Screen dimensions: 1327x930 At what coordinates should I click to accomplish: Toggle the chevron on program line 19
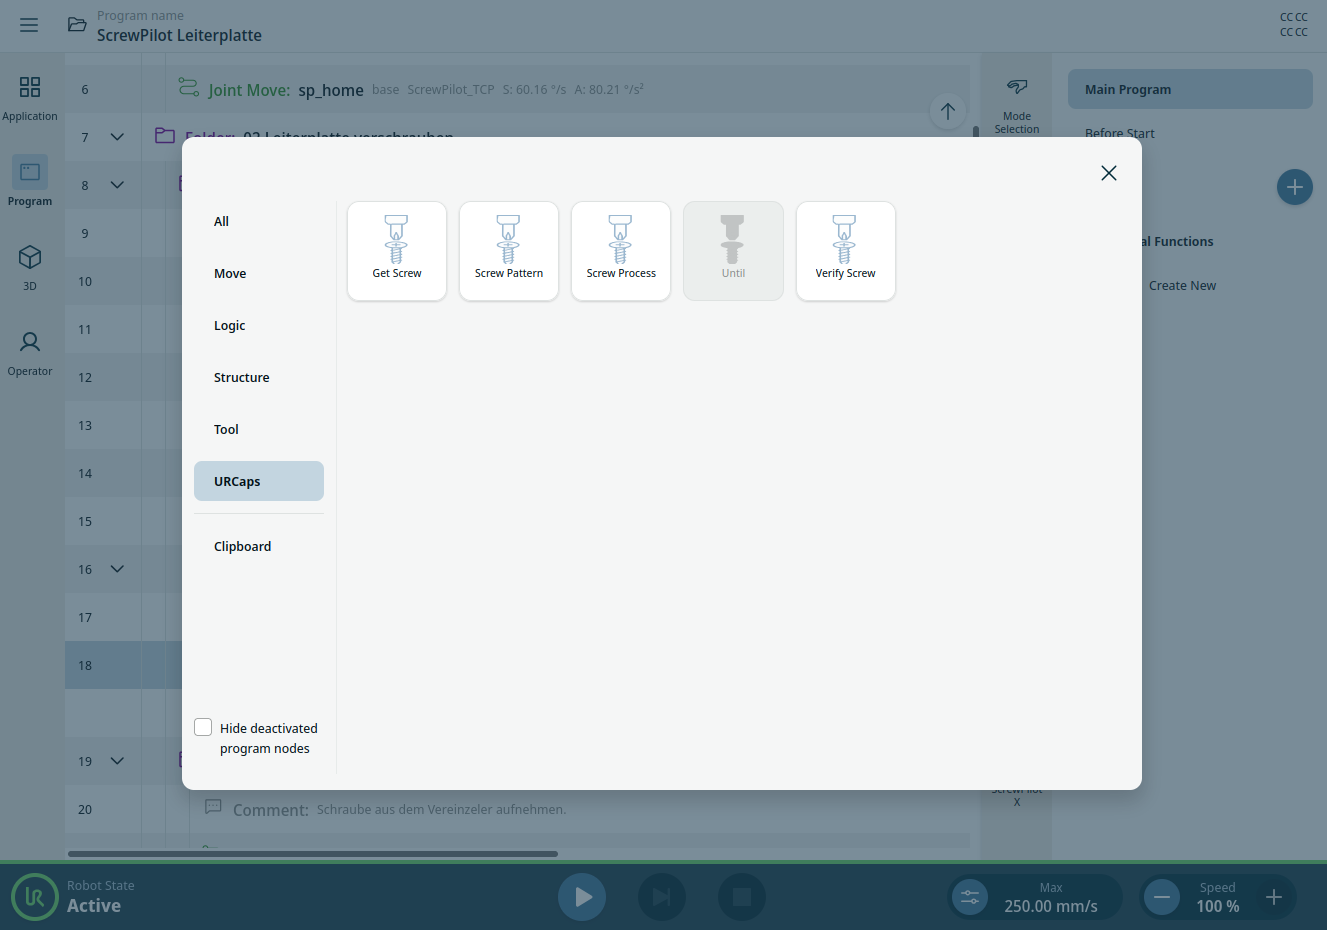(117, 761)
